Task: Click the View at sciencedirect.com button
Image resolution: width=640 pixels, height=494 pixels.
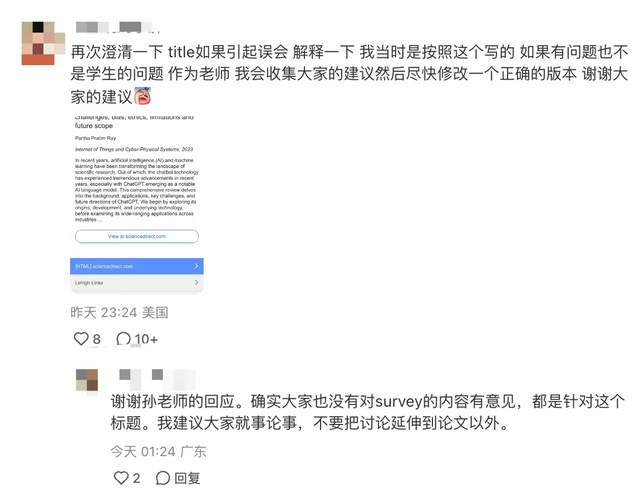Action: coord(137,236)
